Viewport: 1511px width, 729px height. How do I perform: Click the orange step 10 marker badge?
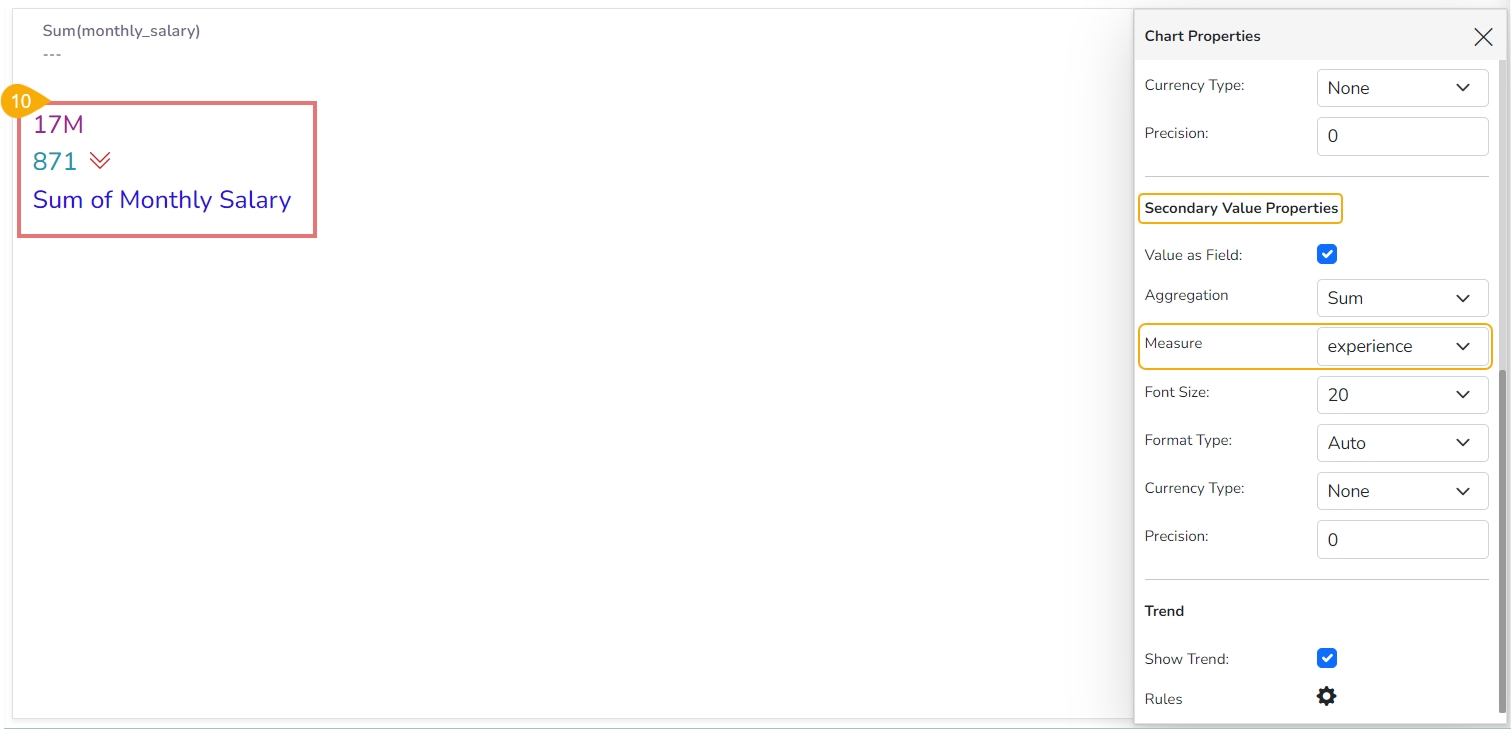[x=21, y=102]
